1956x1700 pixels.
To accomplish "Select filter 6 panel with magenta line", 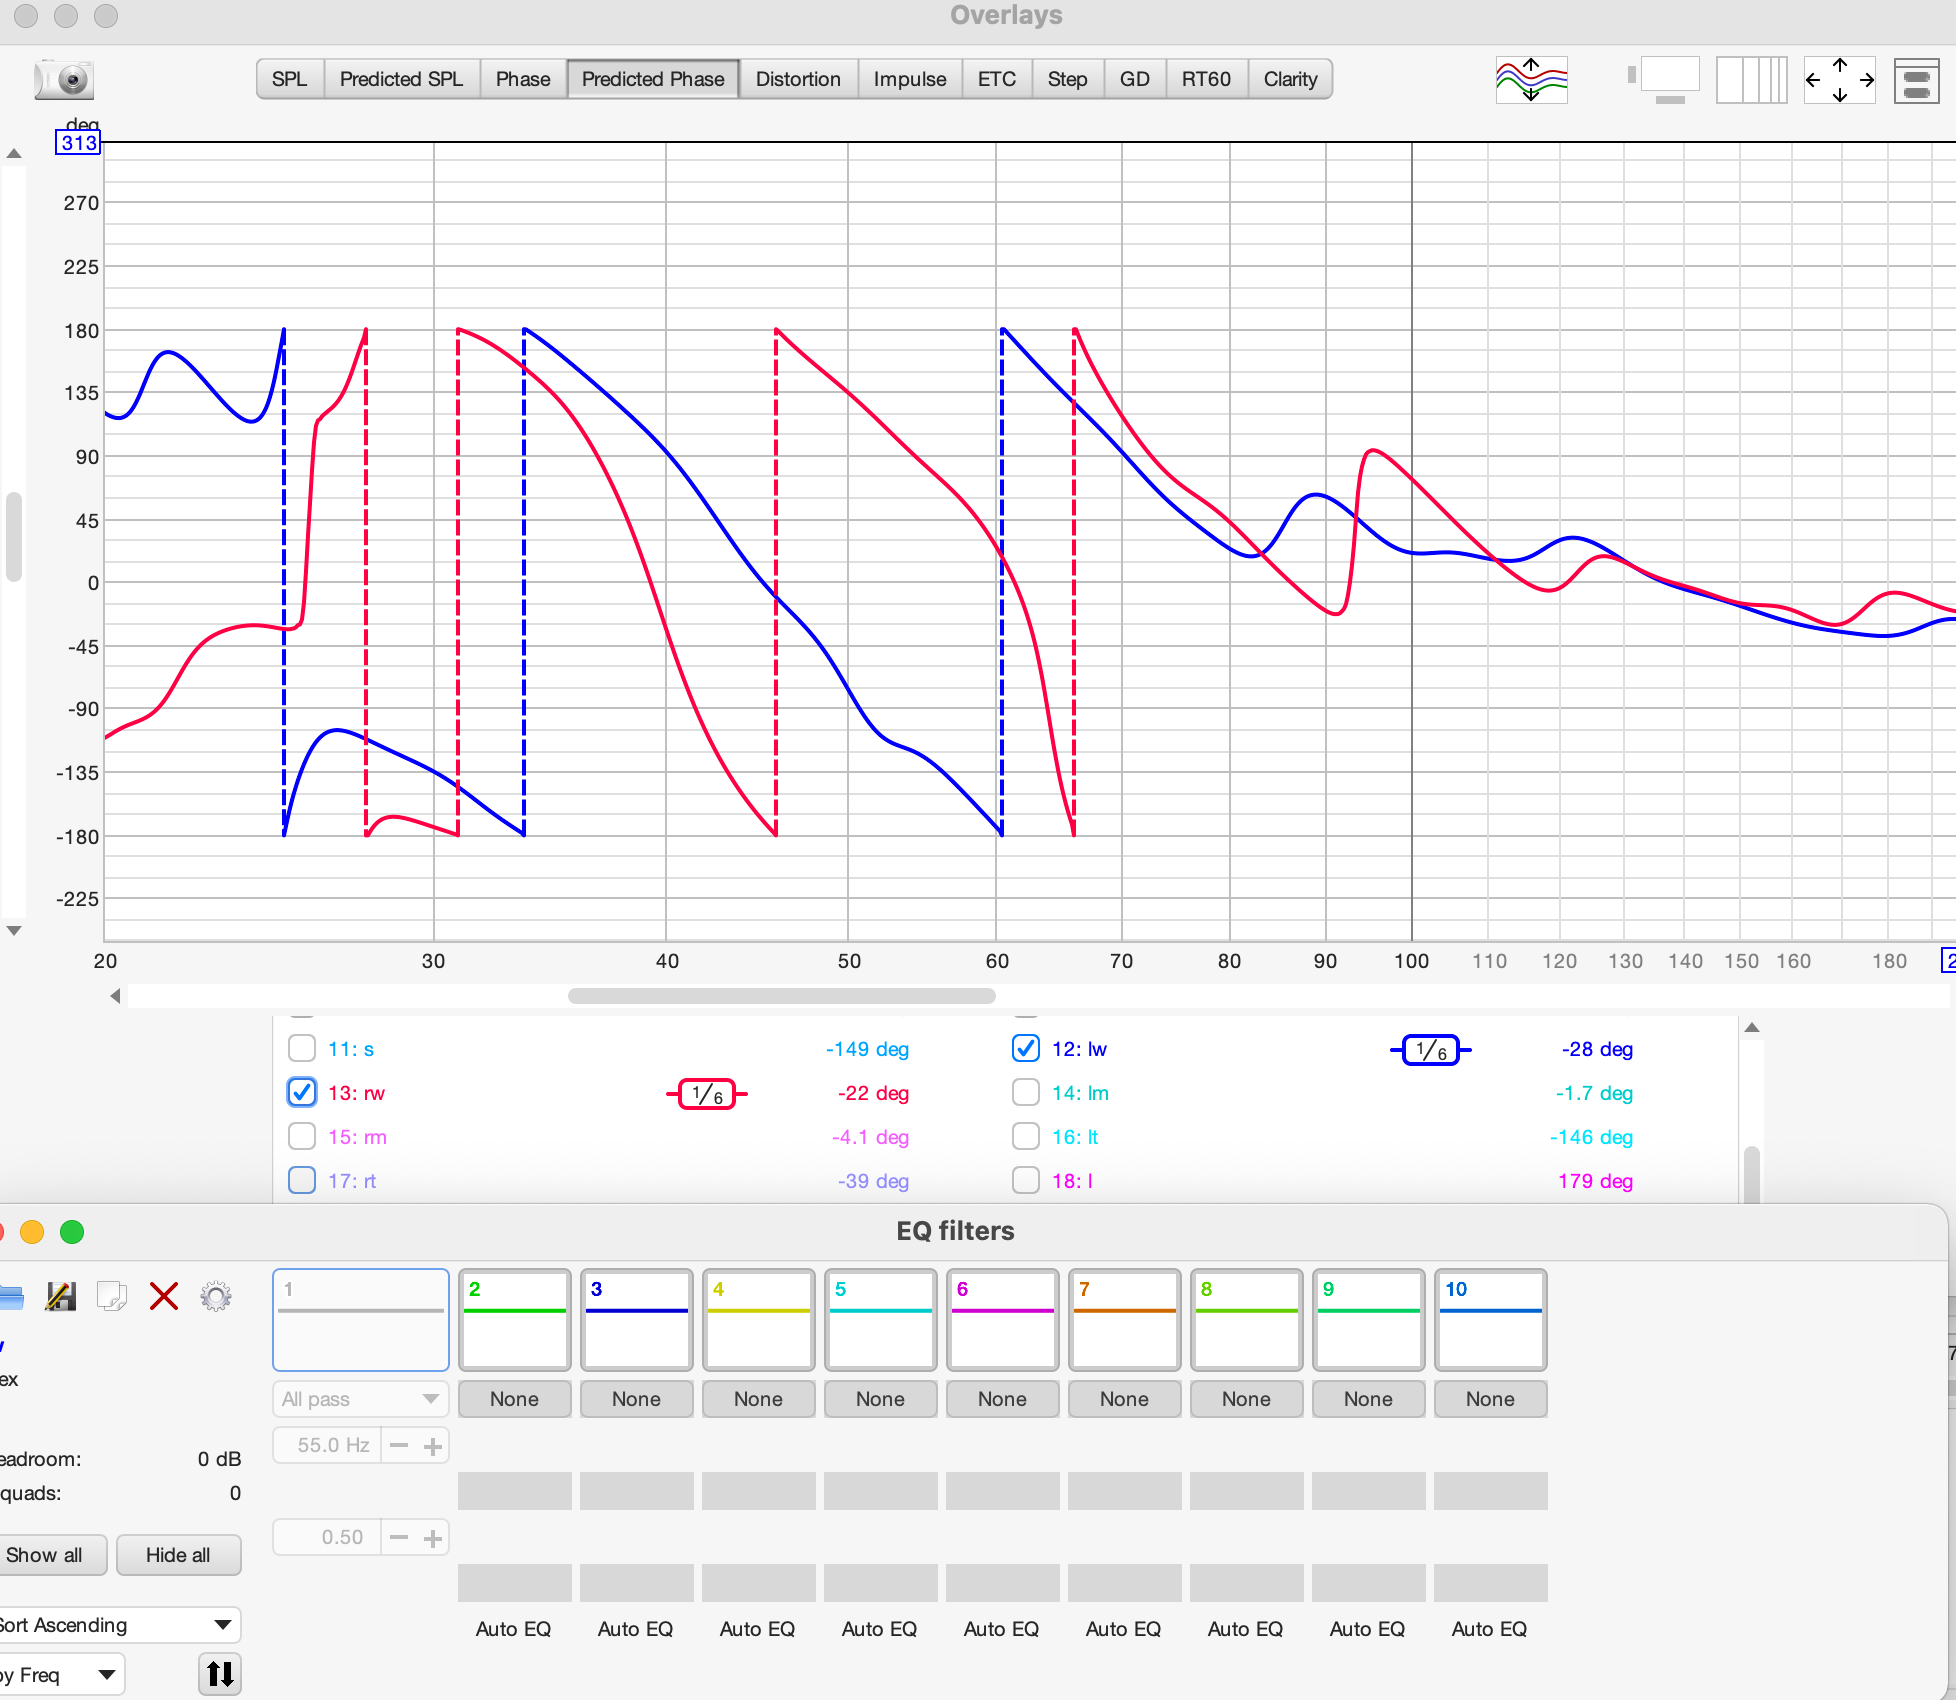I will tap(1002, 1320).
